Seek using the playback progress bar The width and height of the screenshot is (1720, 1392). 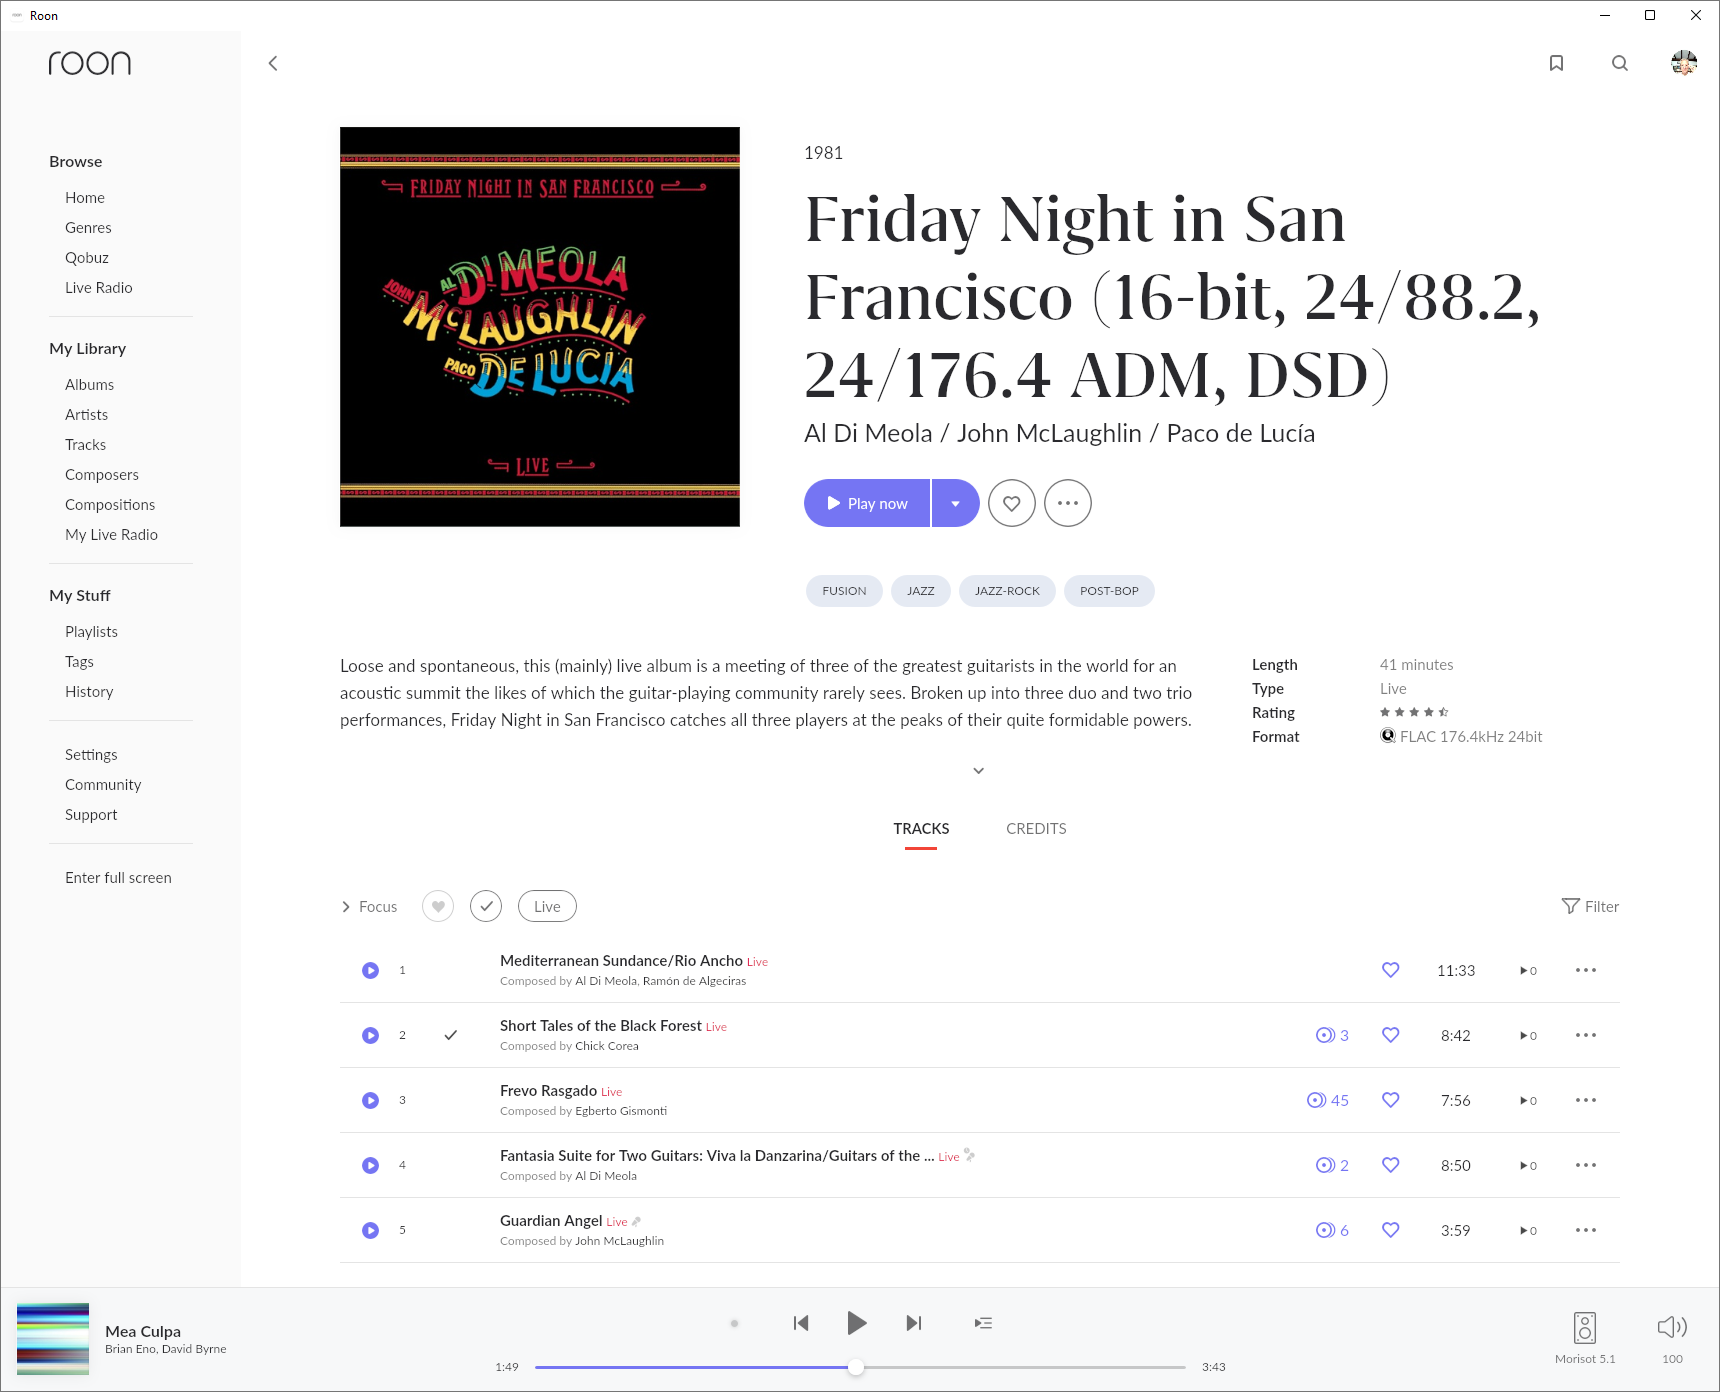(x=860, y=1367)
